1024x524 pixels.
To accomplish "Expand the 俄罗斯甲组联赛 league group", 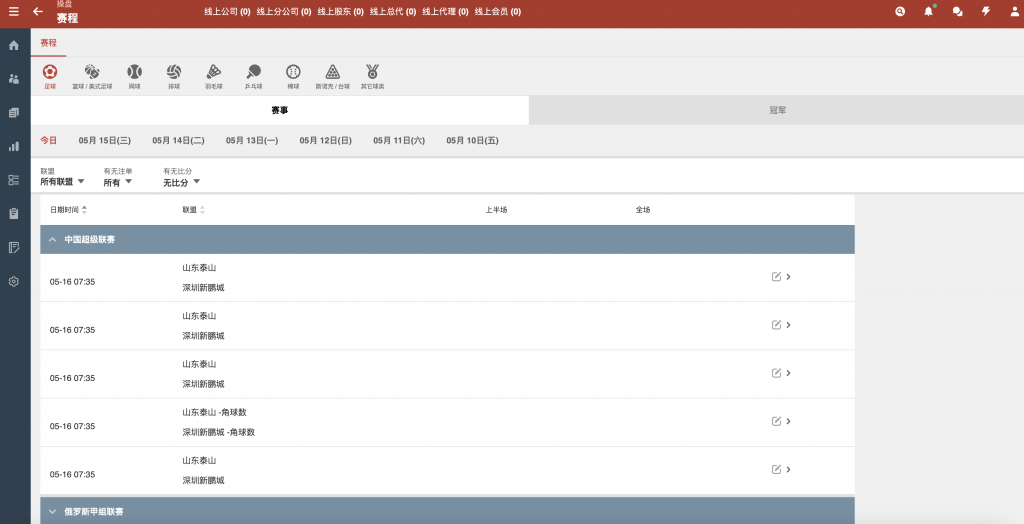I will [52, 511].
